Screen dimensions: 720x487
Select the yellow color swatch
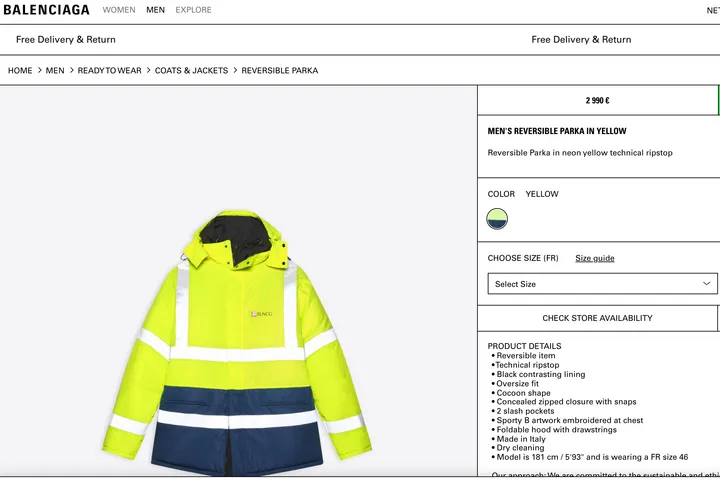497,219
